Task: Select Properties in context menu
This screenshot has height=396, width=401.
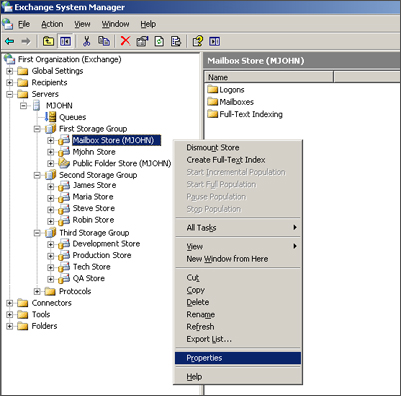Action: tap(238, 358)
